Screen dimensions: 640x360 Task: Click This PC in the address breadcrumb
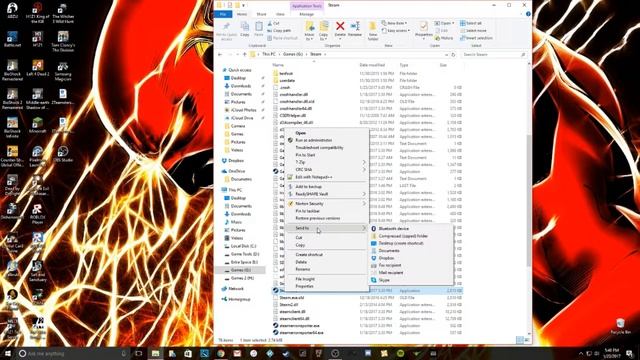269,54
